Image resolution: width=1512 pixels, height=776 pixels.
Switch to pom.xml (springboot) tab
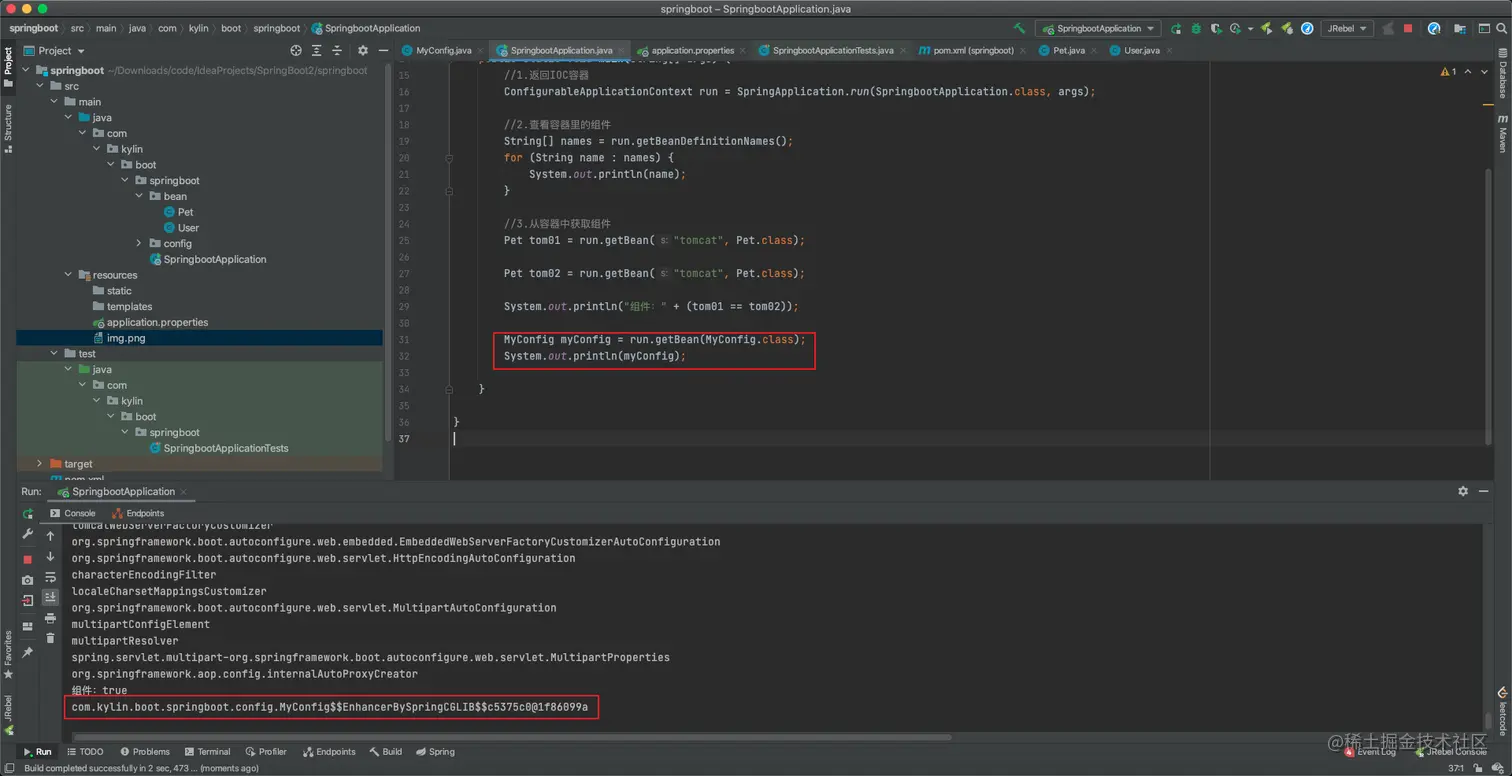[973, 50]
